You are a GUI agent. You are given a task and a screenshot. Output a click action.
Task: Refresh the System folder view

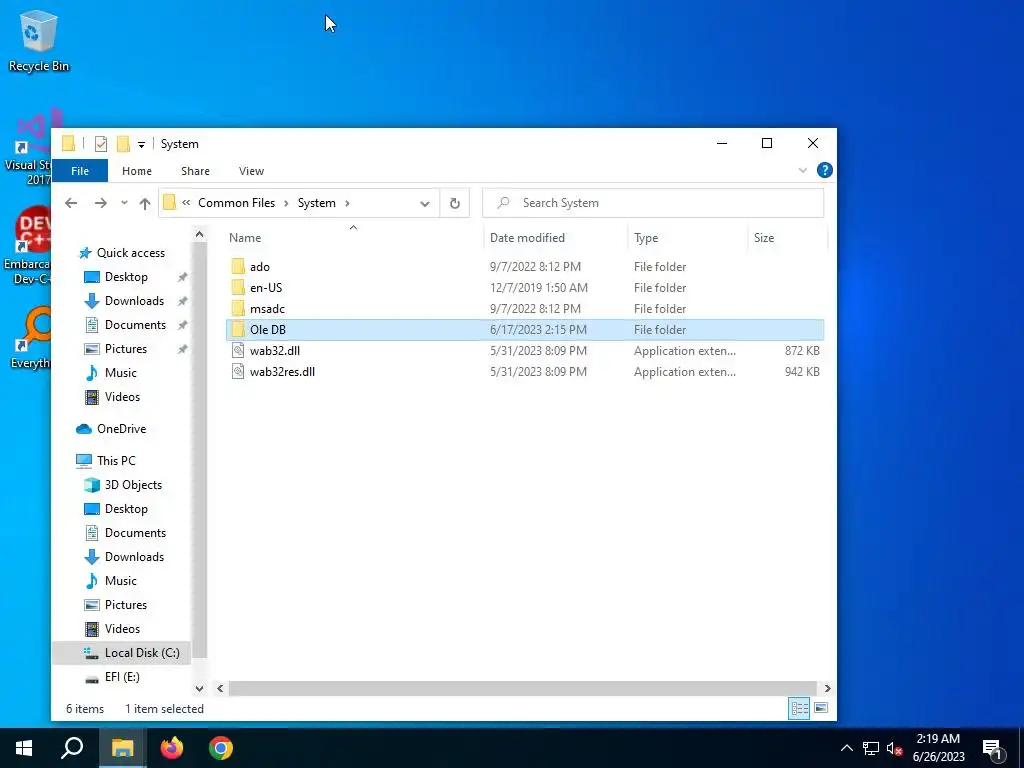[455, 203]
